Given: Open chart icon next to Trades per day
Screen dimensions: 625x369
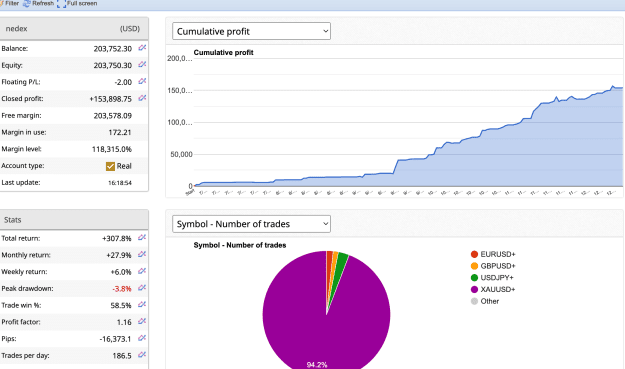Looking at the screenshot, I should tap(142, 355).
